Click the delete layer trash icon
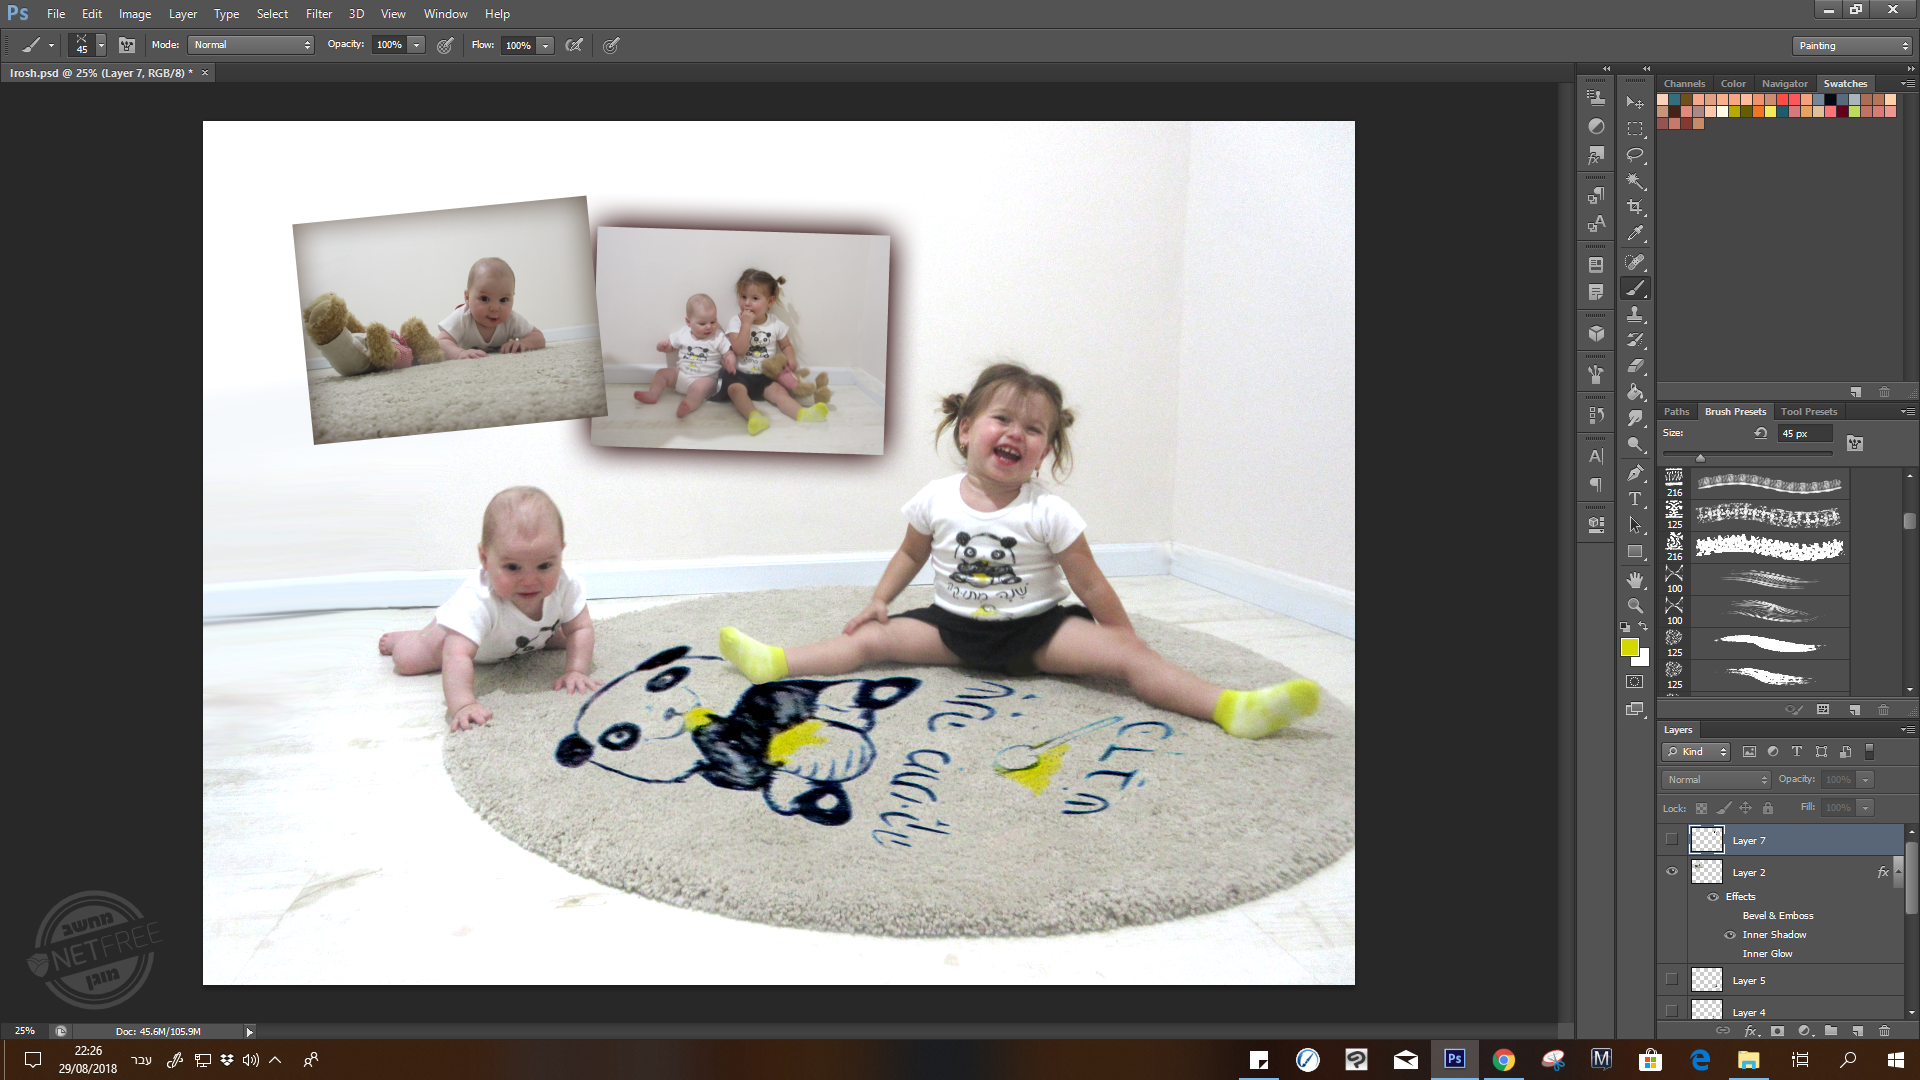This screenshot has height=1080, width=1920. (1884, 1030)
